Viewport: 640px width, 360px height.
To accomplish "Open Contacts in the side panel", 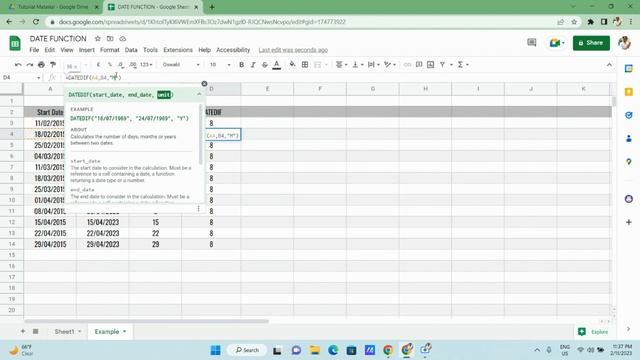I will [629, 138].
